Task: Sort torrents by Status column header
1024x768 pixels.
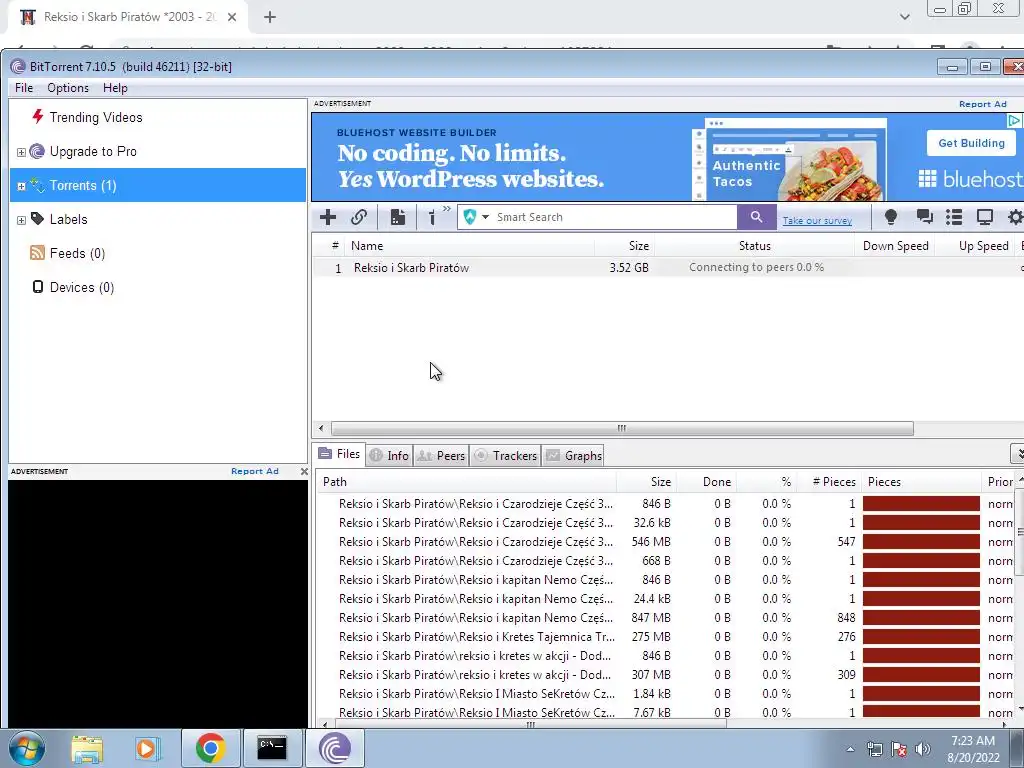Action: coord(754,246)
